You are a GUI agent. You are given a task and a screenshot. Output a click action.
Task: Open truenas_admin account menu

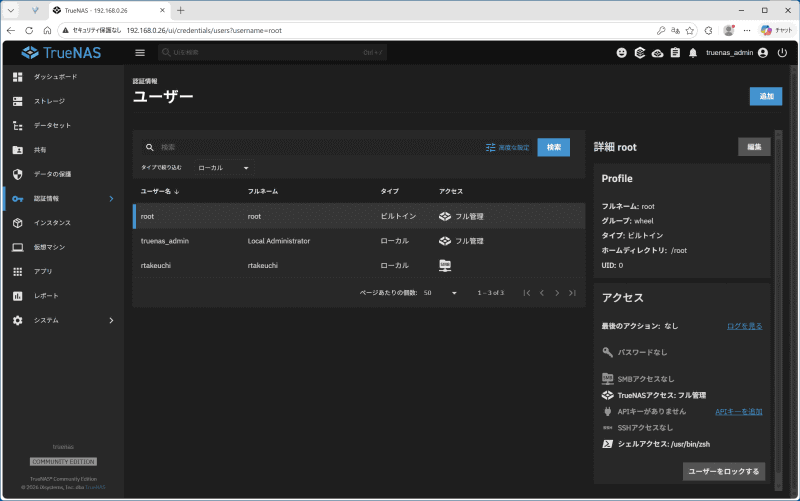pyautogui.click(x=737, y=53)
